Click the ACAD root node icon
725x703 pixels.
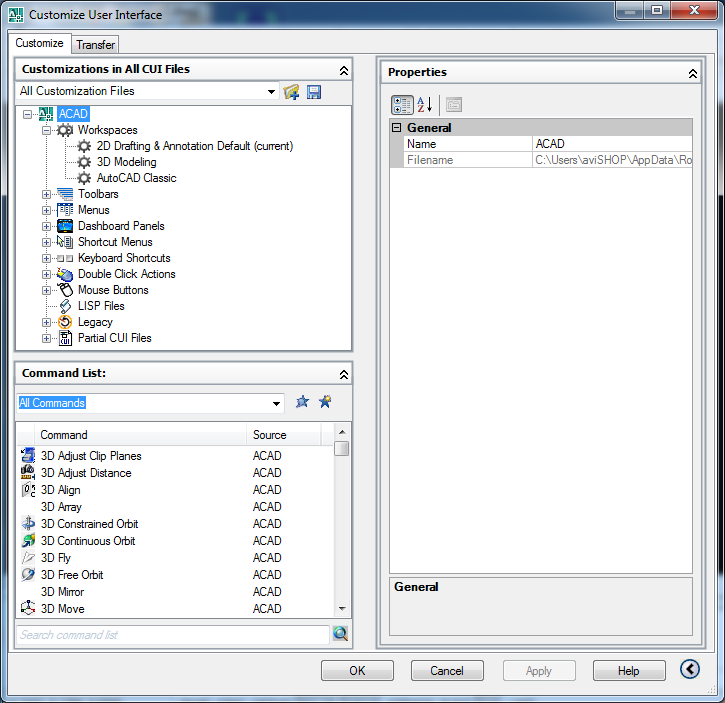point(46,114)
